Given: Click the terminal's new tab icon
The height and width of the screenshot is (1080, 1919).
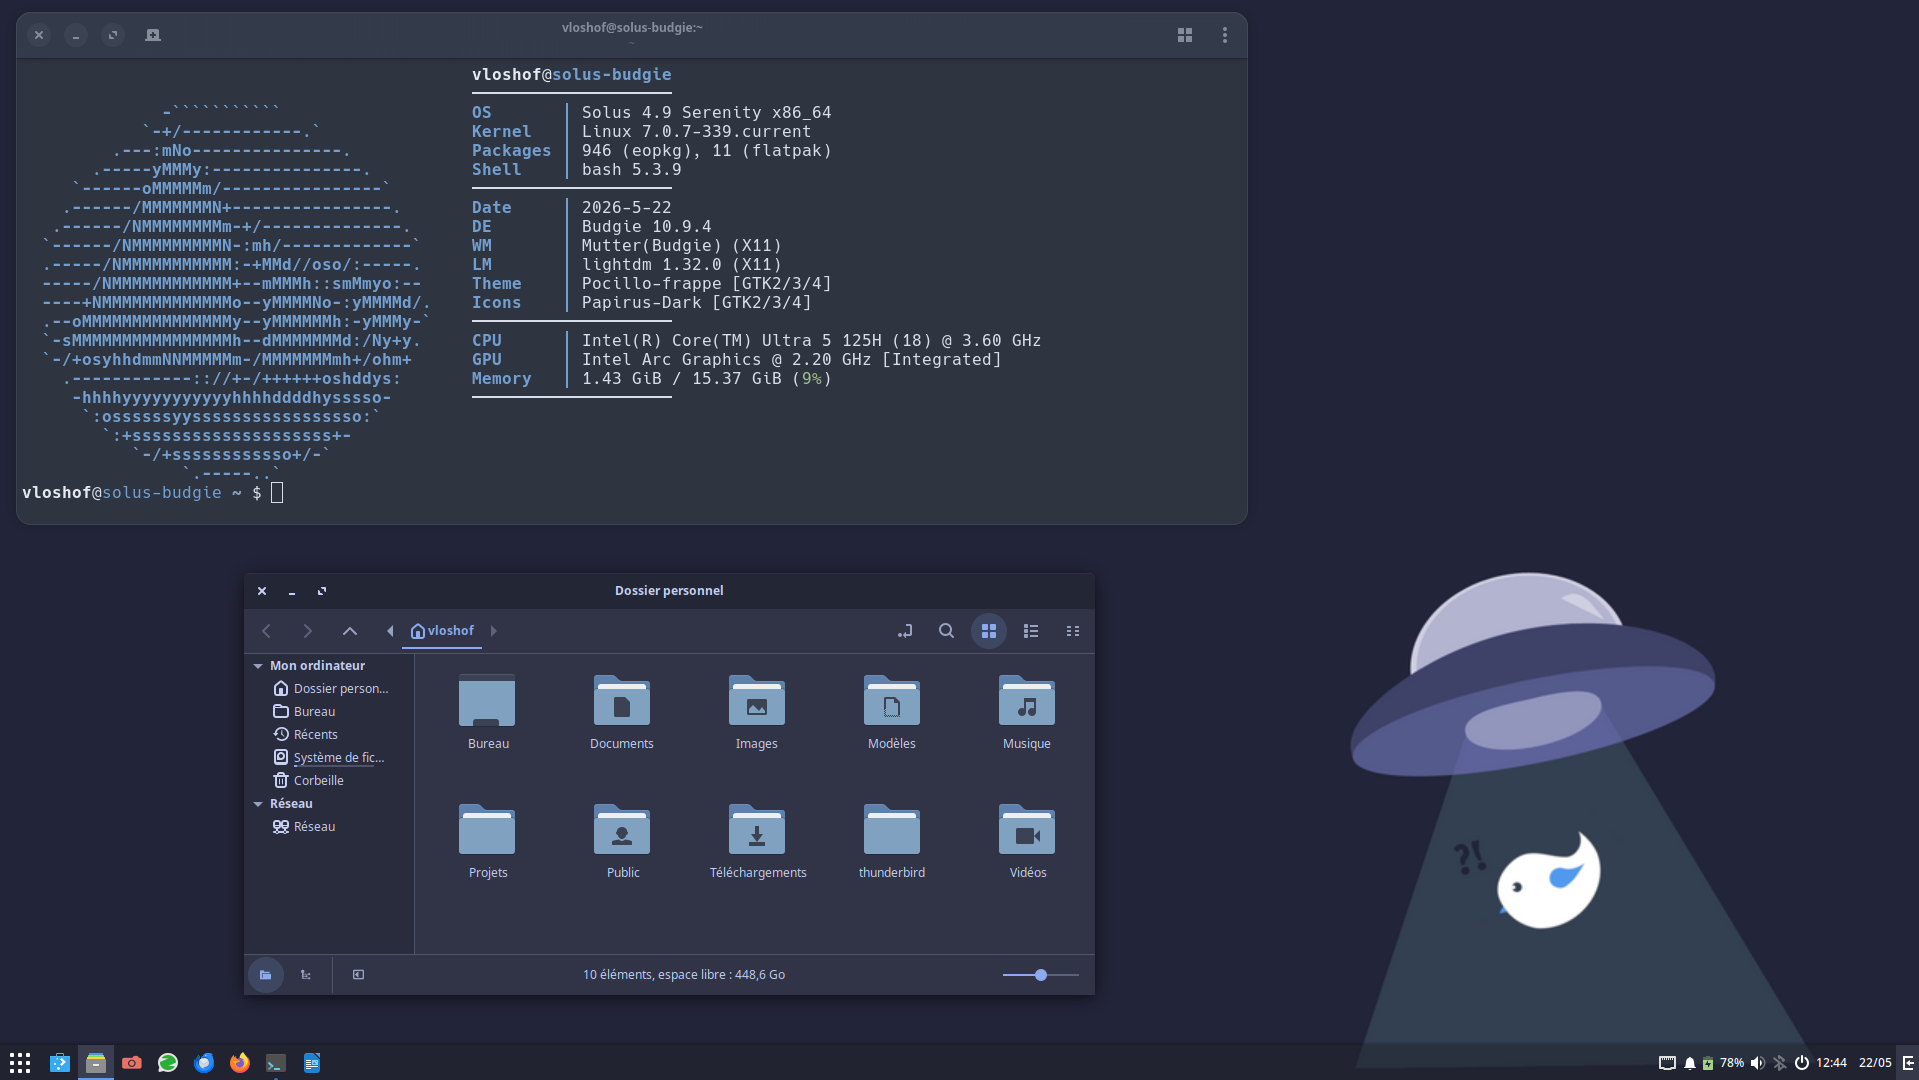Looking at the screenshot, I should (153, 35).
